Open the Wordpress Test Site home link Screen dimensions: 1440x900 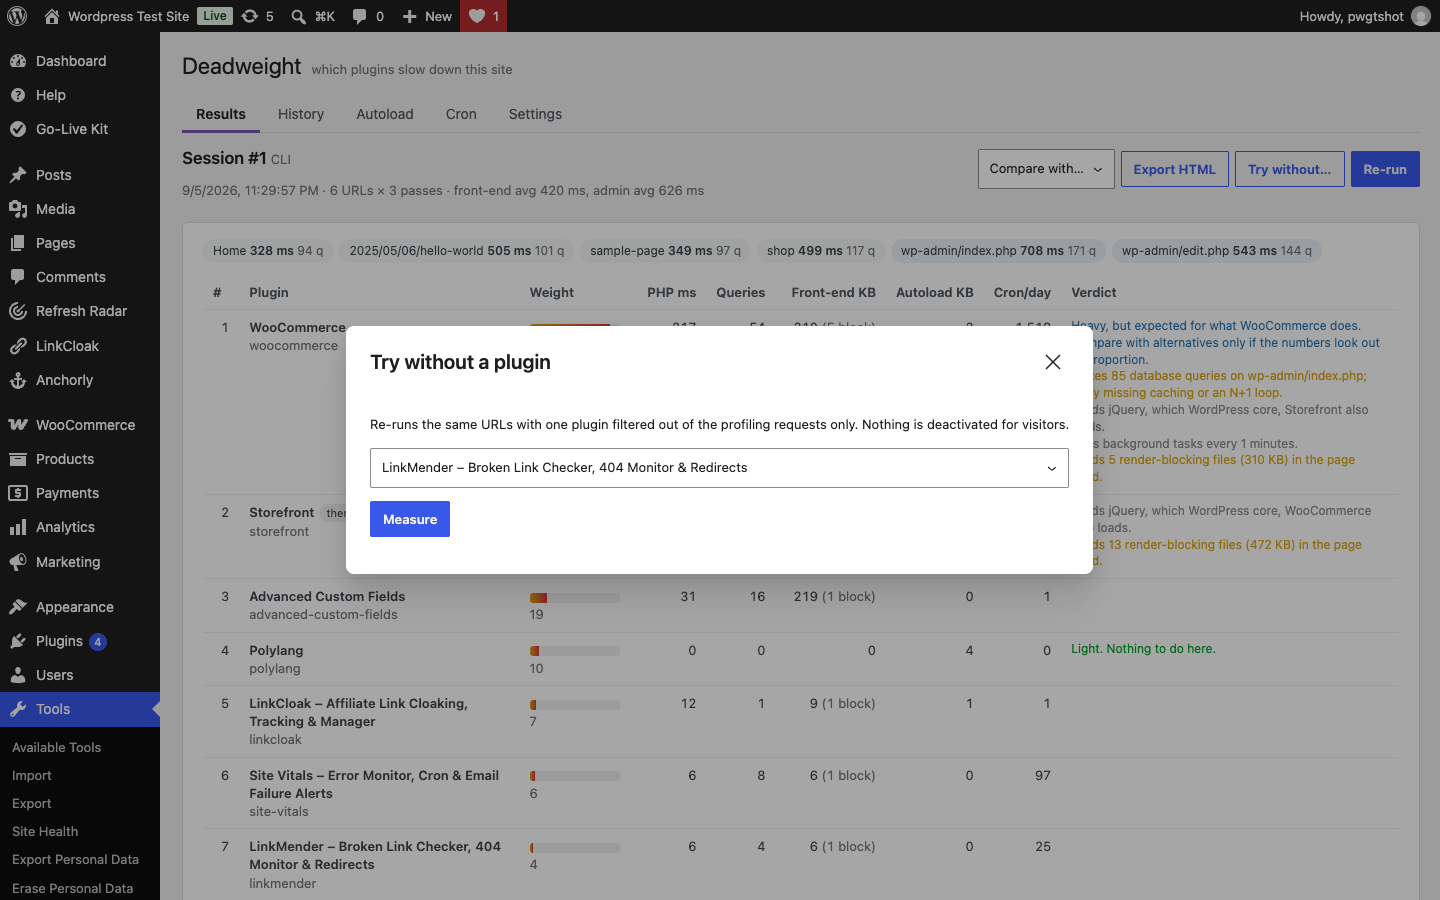click(116, 16)
